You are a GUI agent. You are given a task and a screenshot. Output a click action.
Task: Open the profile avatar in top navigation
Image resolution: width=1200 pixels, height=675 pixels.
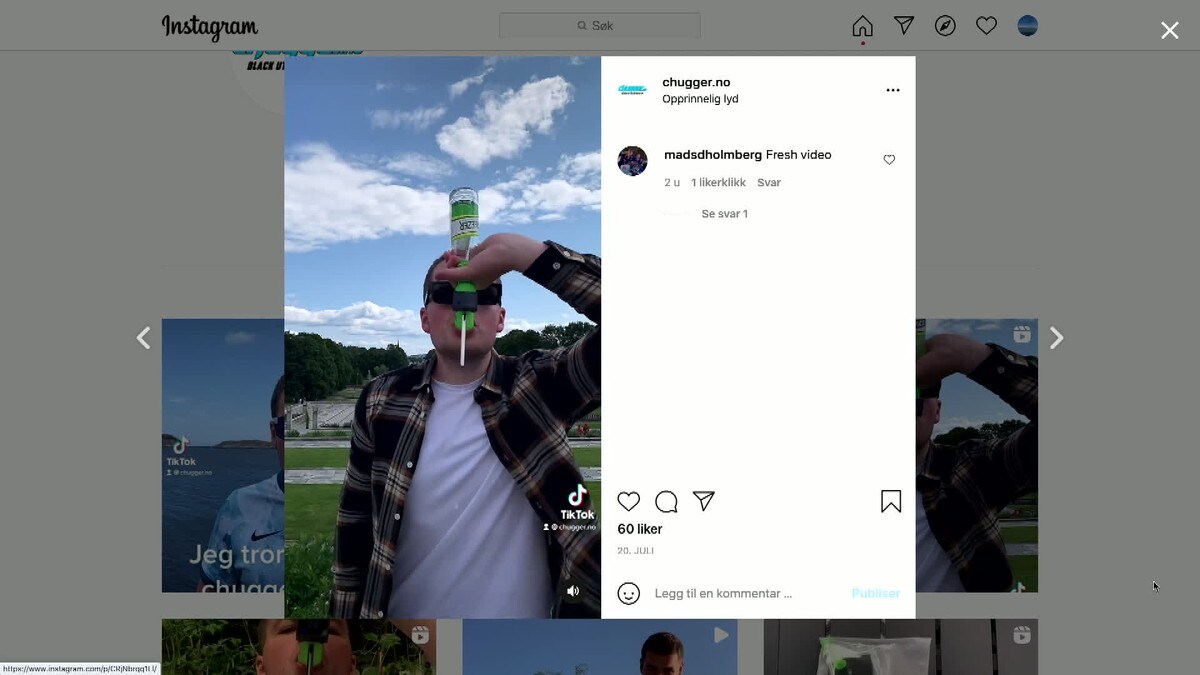(1027, 26)
